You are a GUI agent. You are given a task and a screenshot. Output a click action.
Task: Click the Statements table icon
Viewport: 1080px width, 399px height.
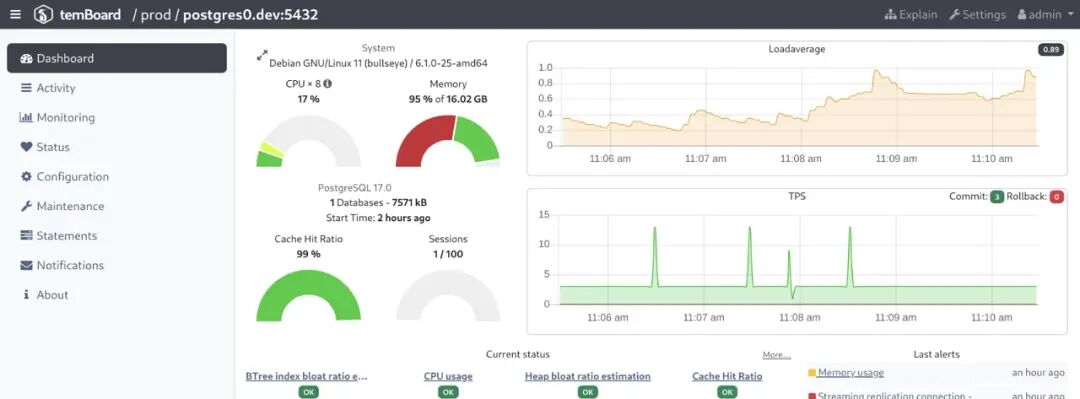[26, 236]
